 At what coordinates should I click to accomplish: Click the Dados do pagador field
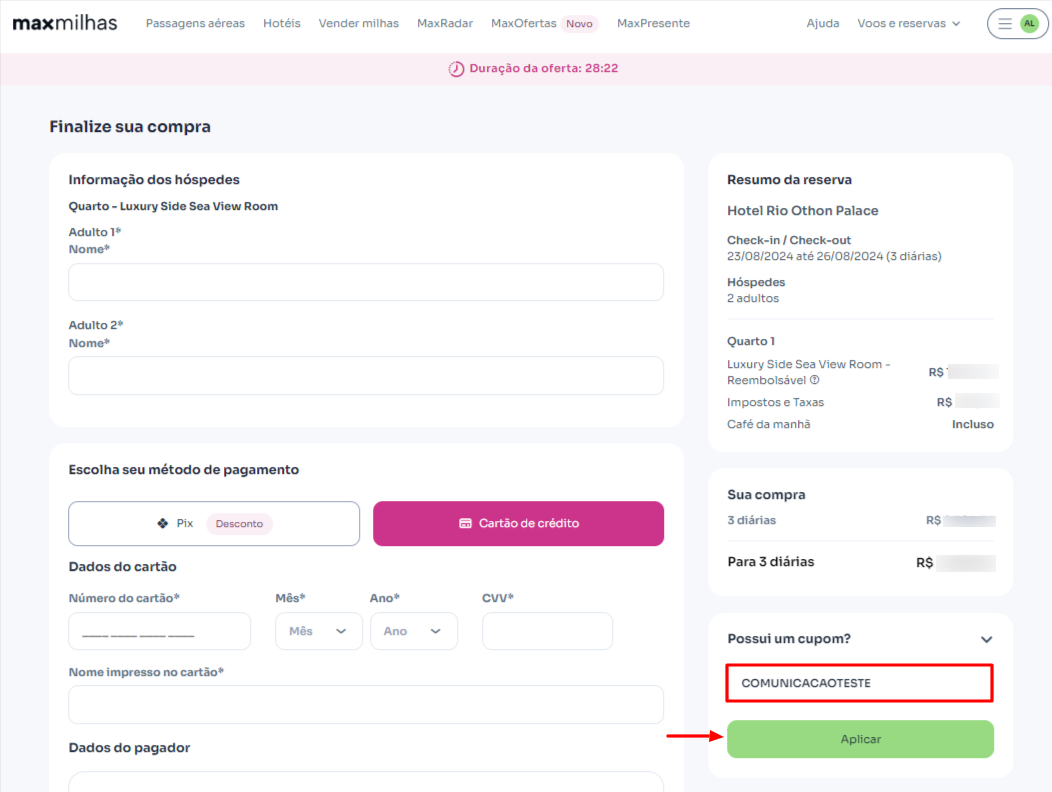coord(366,782)
